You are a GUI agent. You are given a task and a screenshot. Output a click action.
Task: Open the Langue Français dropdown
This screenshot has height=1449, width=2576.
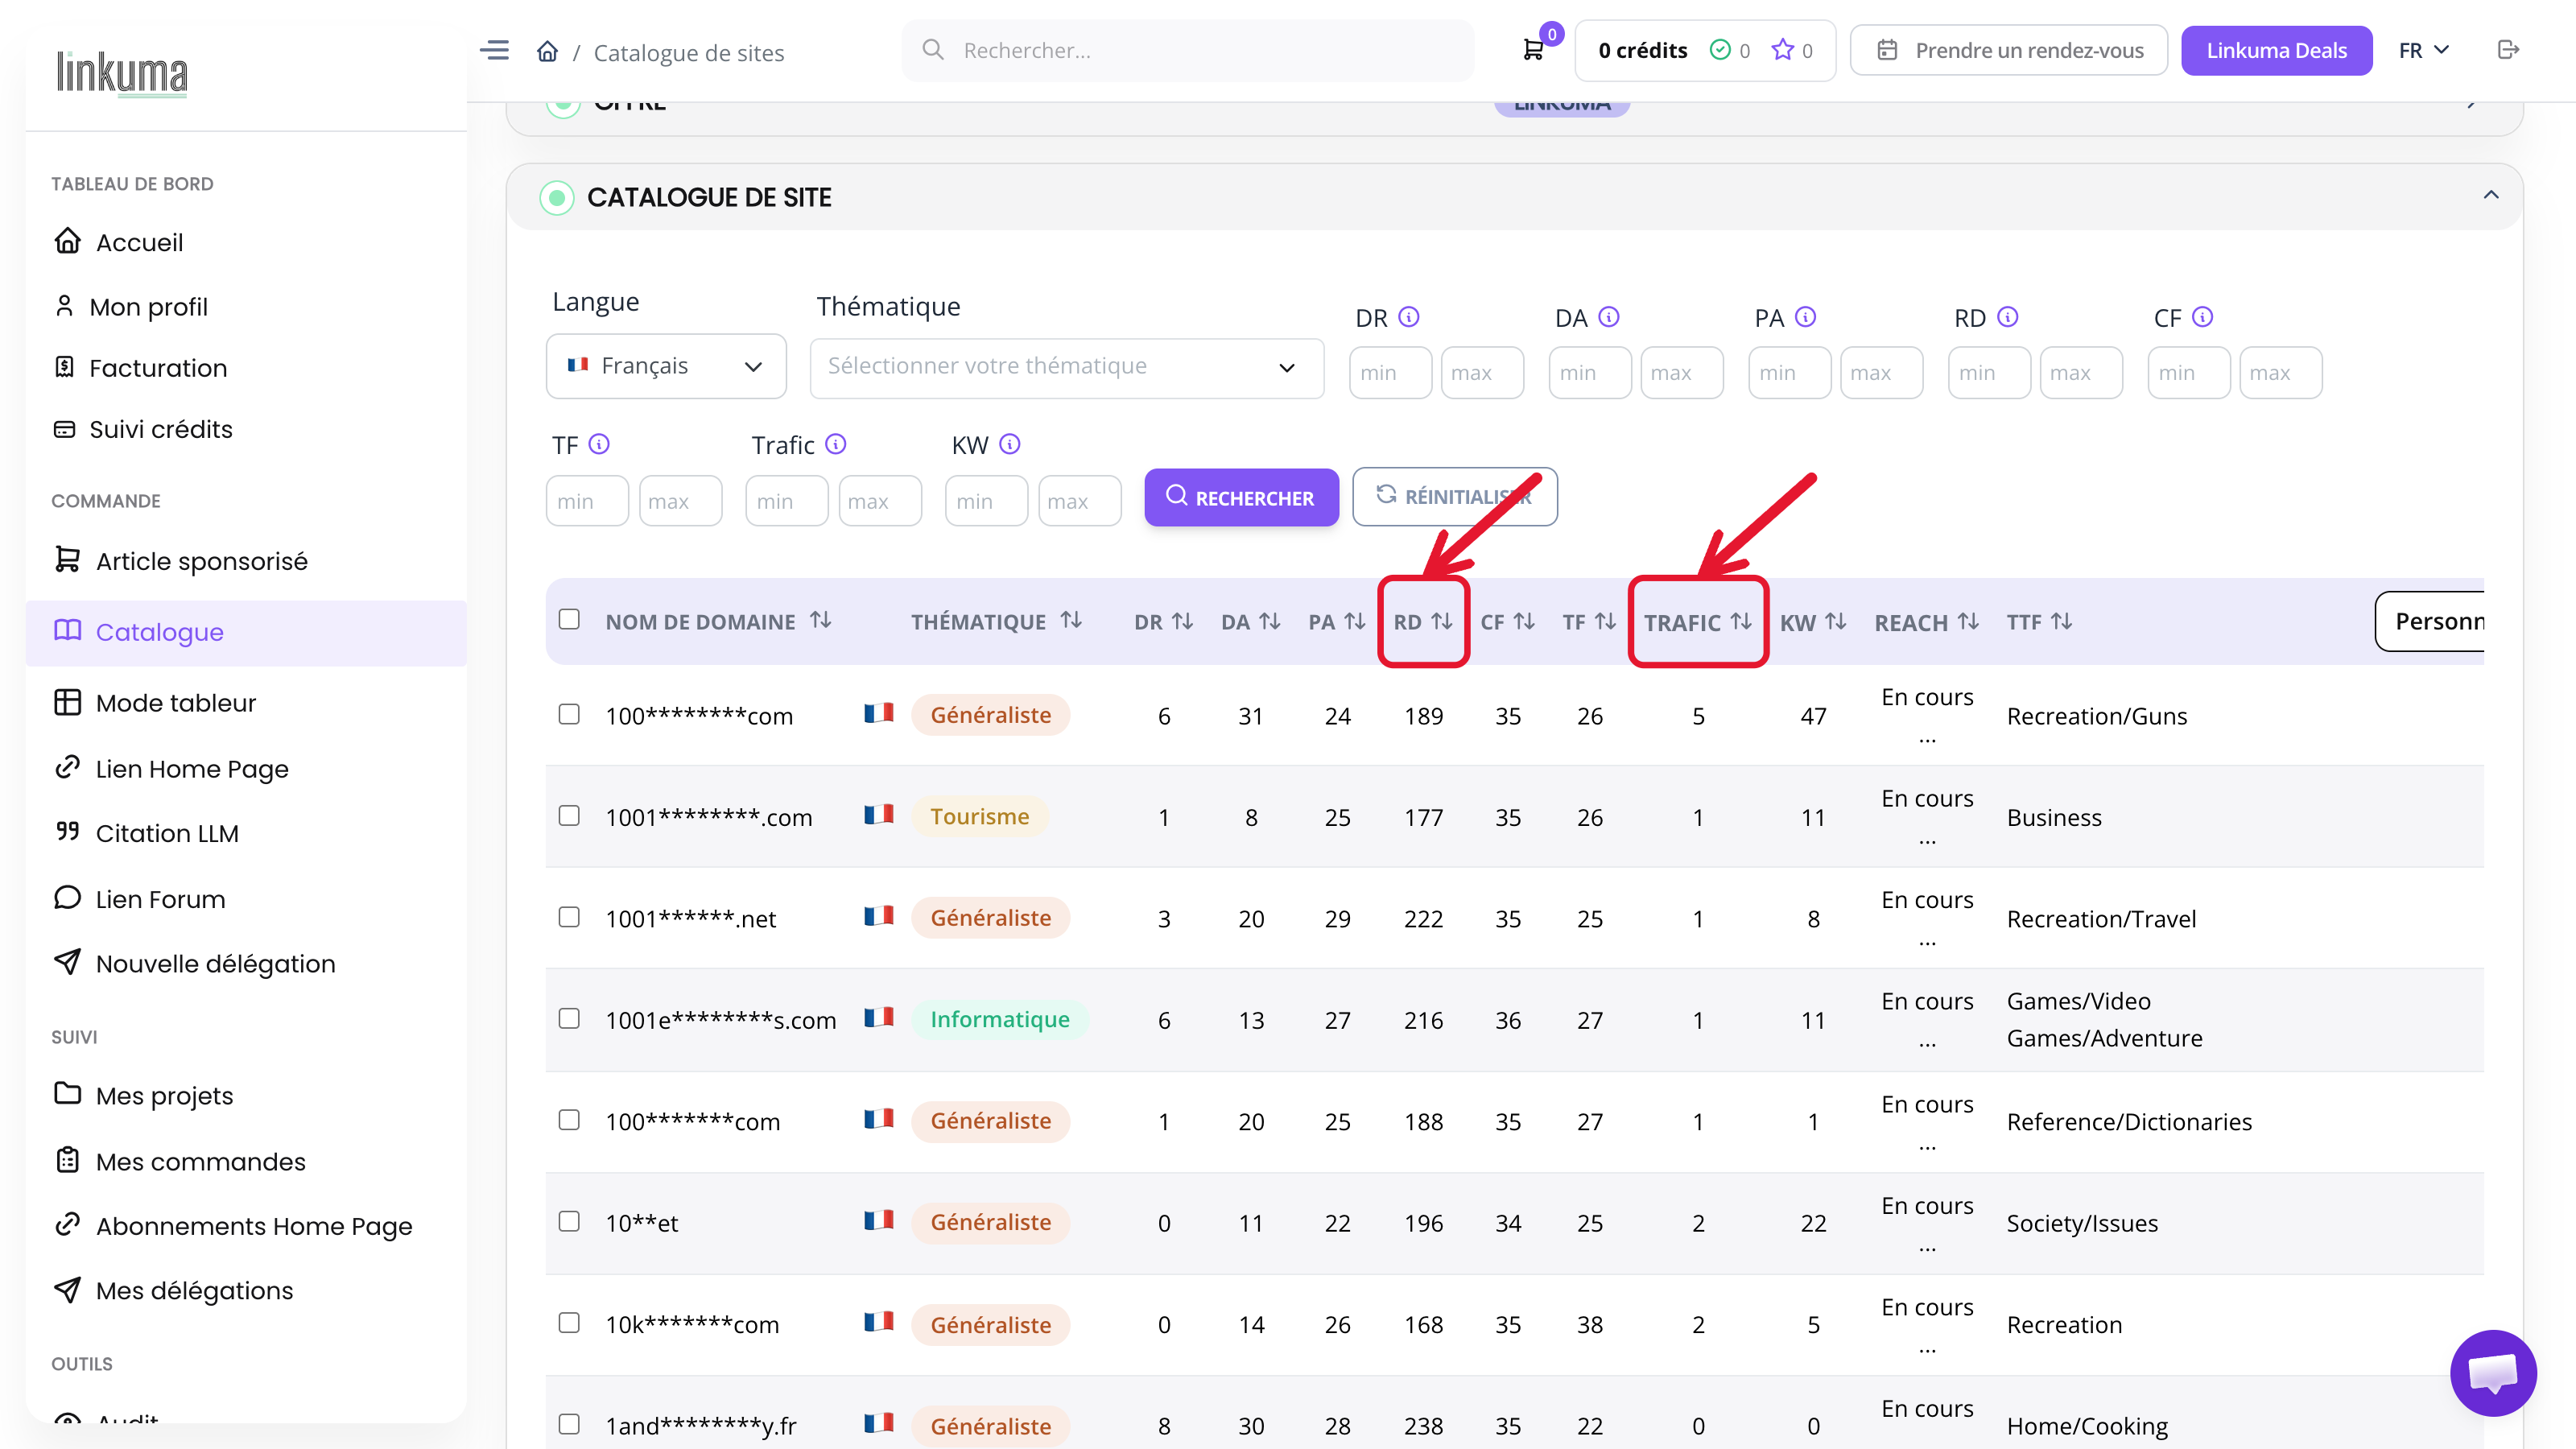[666, 366]
